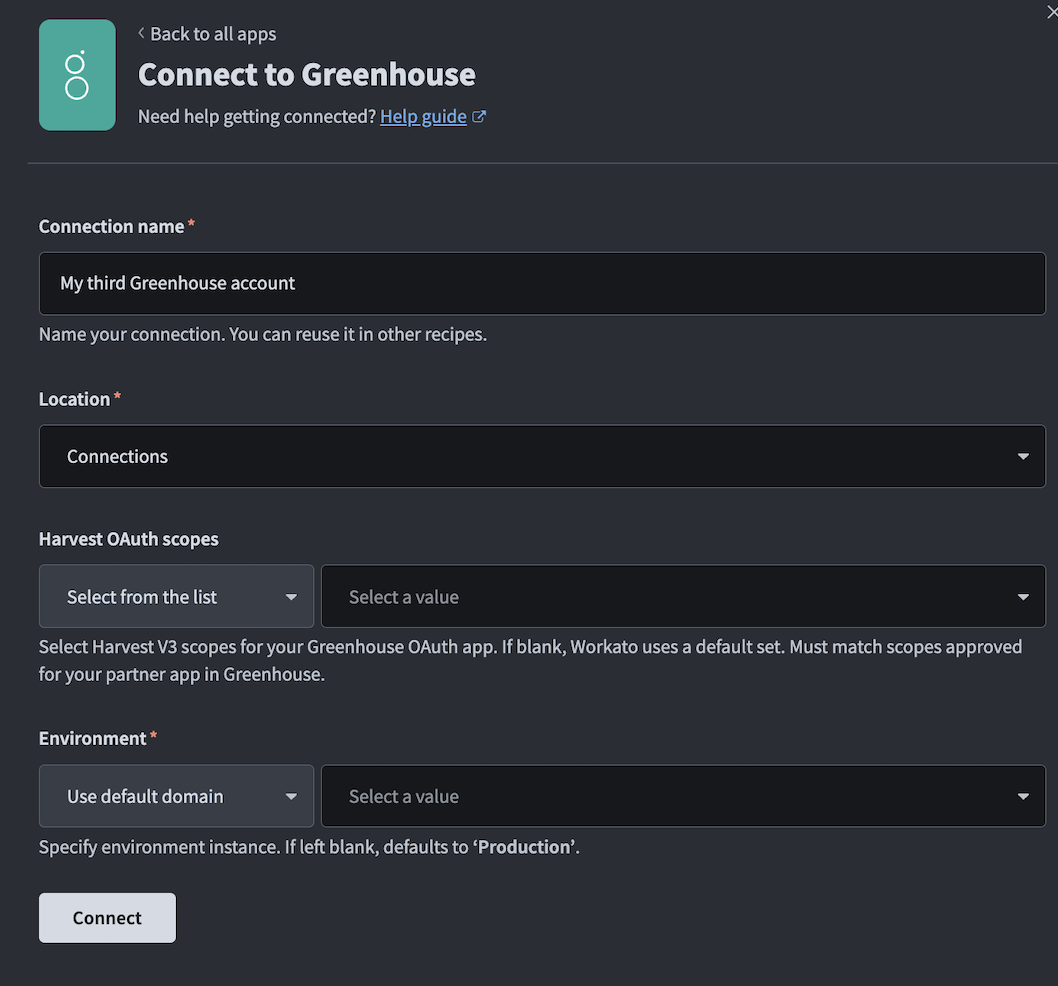The image size is (1058, 986).
Task: Open the Help guide link
Action: tap(422, 116)
